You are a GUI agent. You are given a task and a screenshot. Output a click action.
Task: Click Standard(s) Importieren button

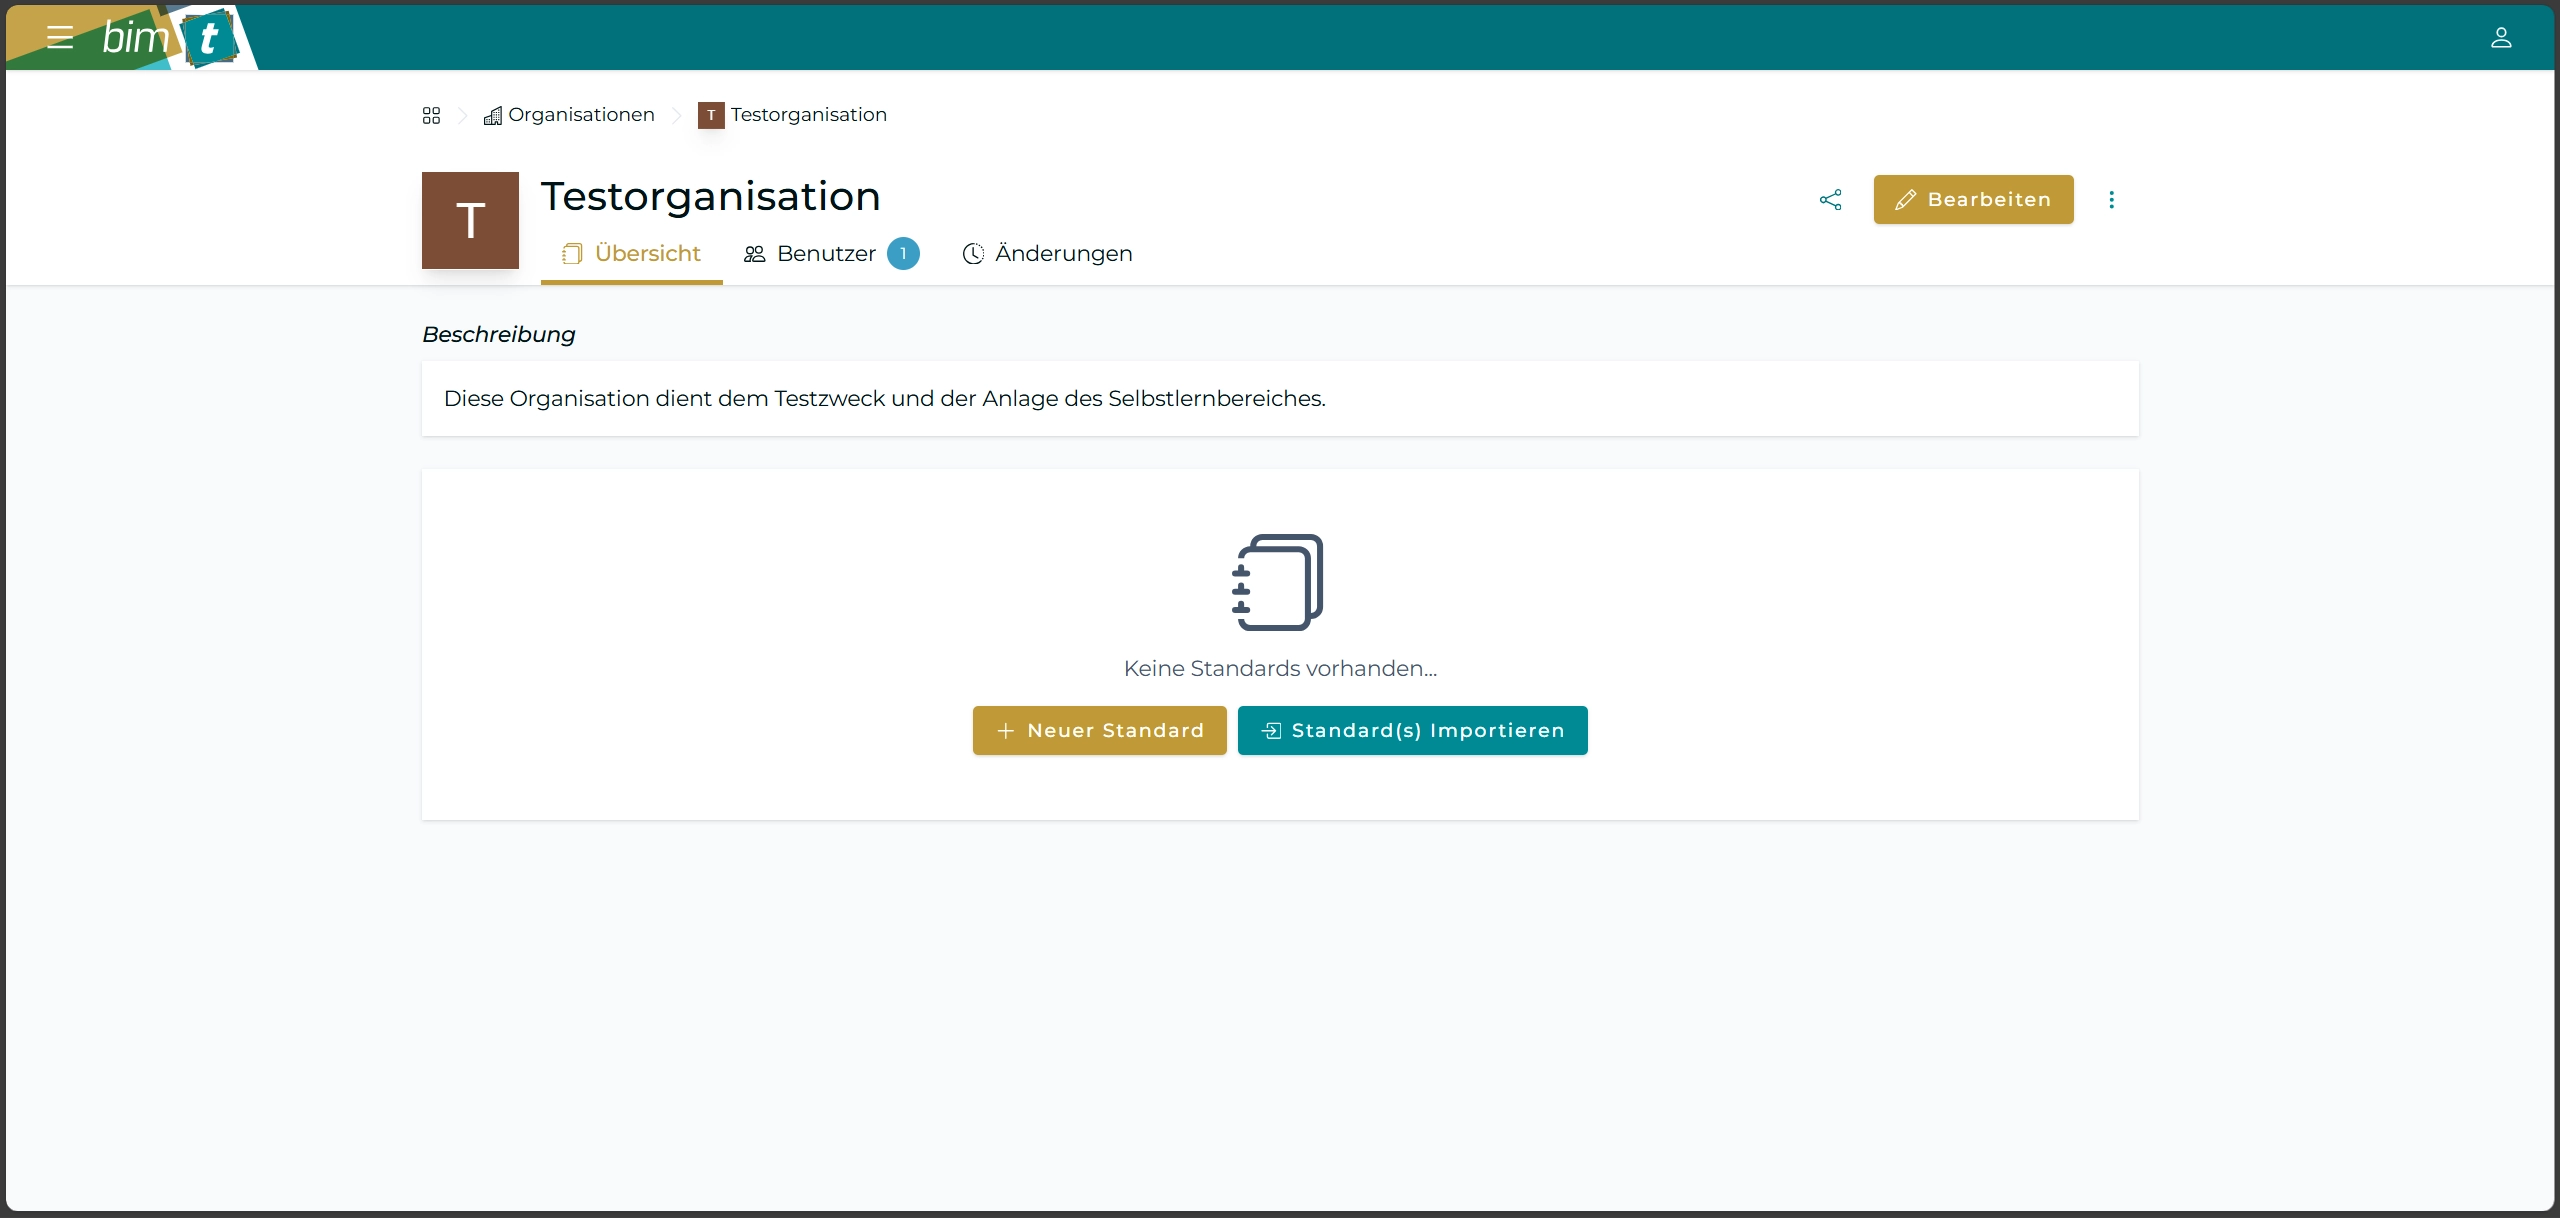(x=1412, y=731)
